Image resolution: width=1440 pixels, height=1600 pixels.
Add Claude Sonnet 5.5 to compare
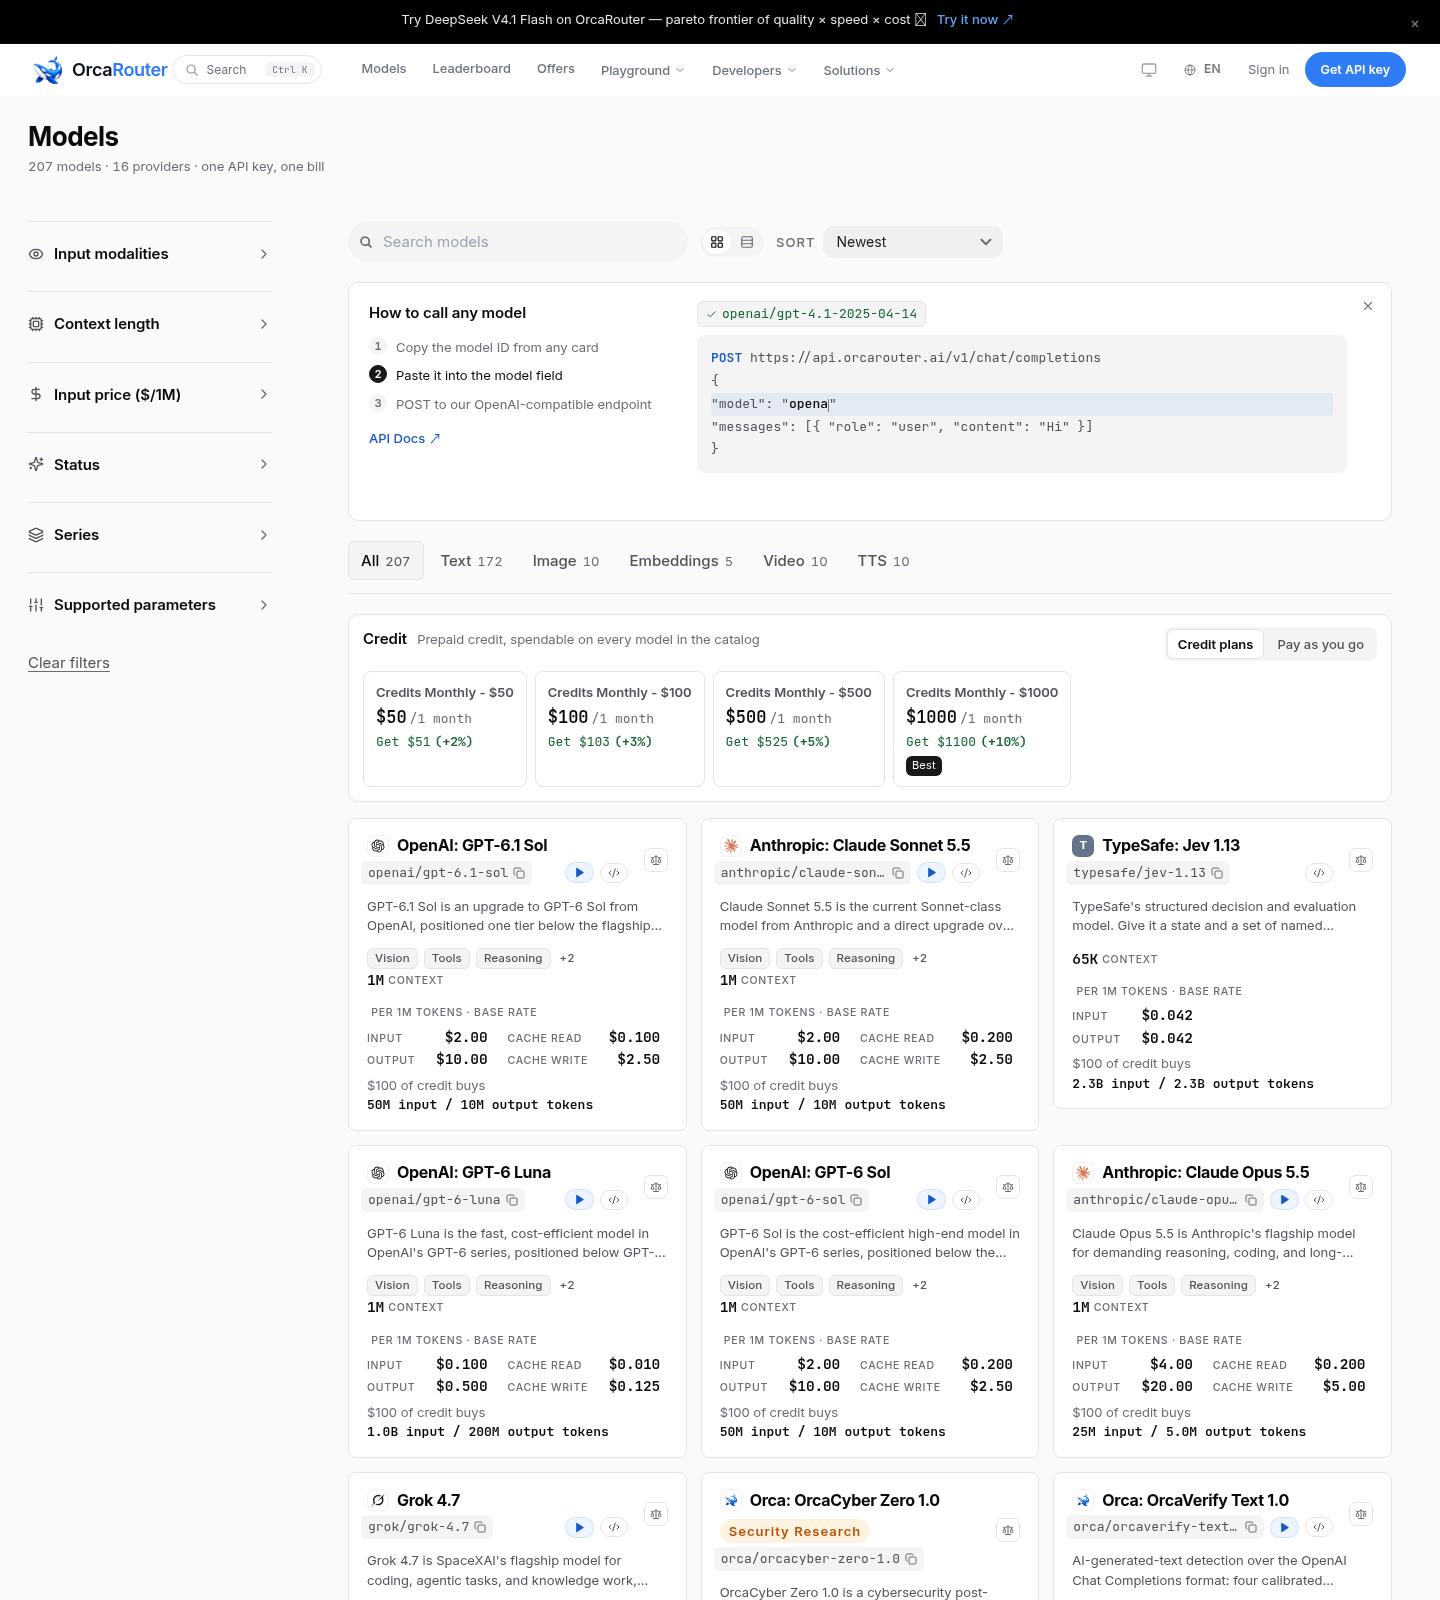pyautogui.click(x=1008, y=860)
